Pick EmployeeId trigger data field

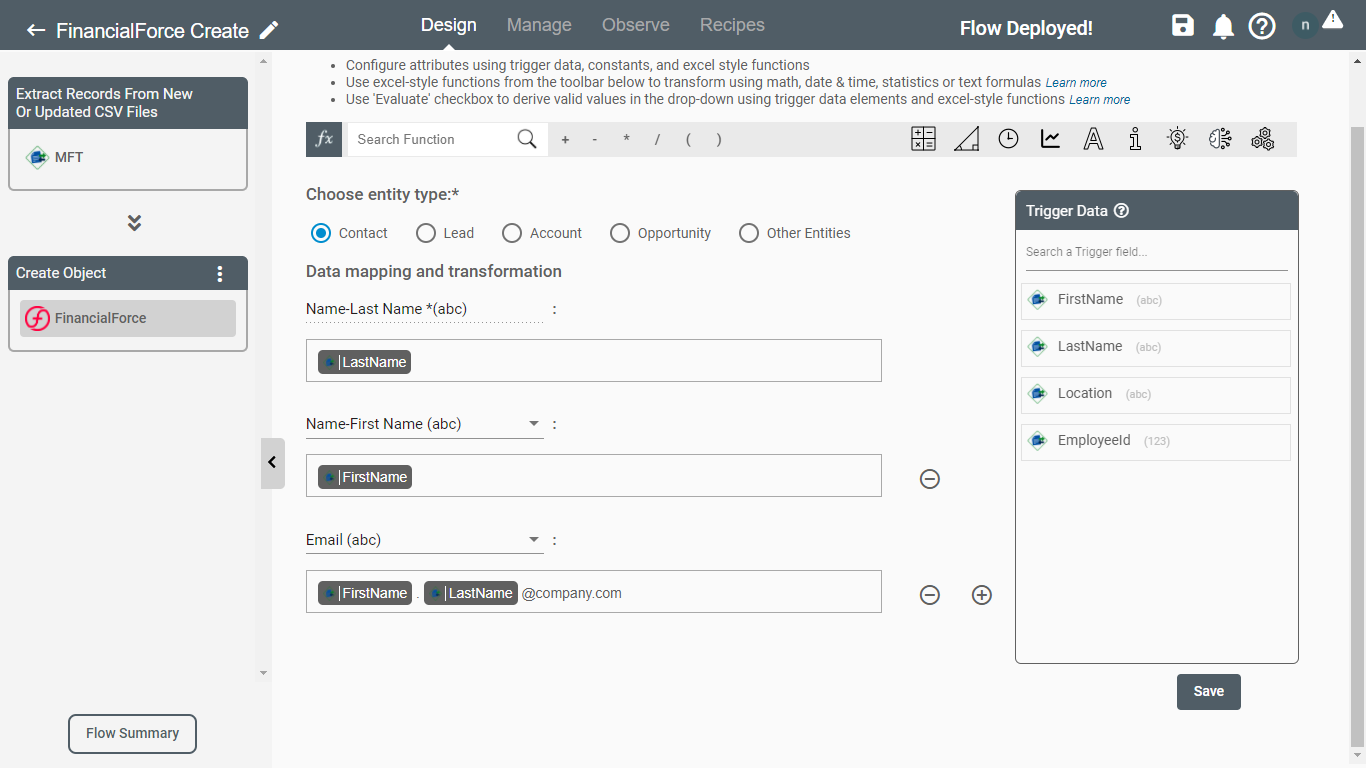click(1156, 441)
